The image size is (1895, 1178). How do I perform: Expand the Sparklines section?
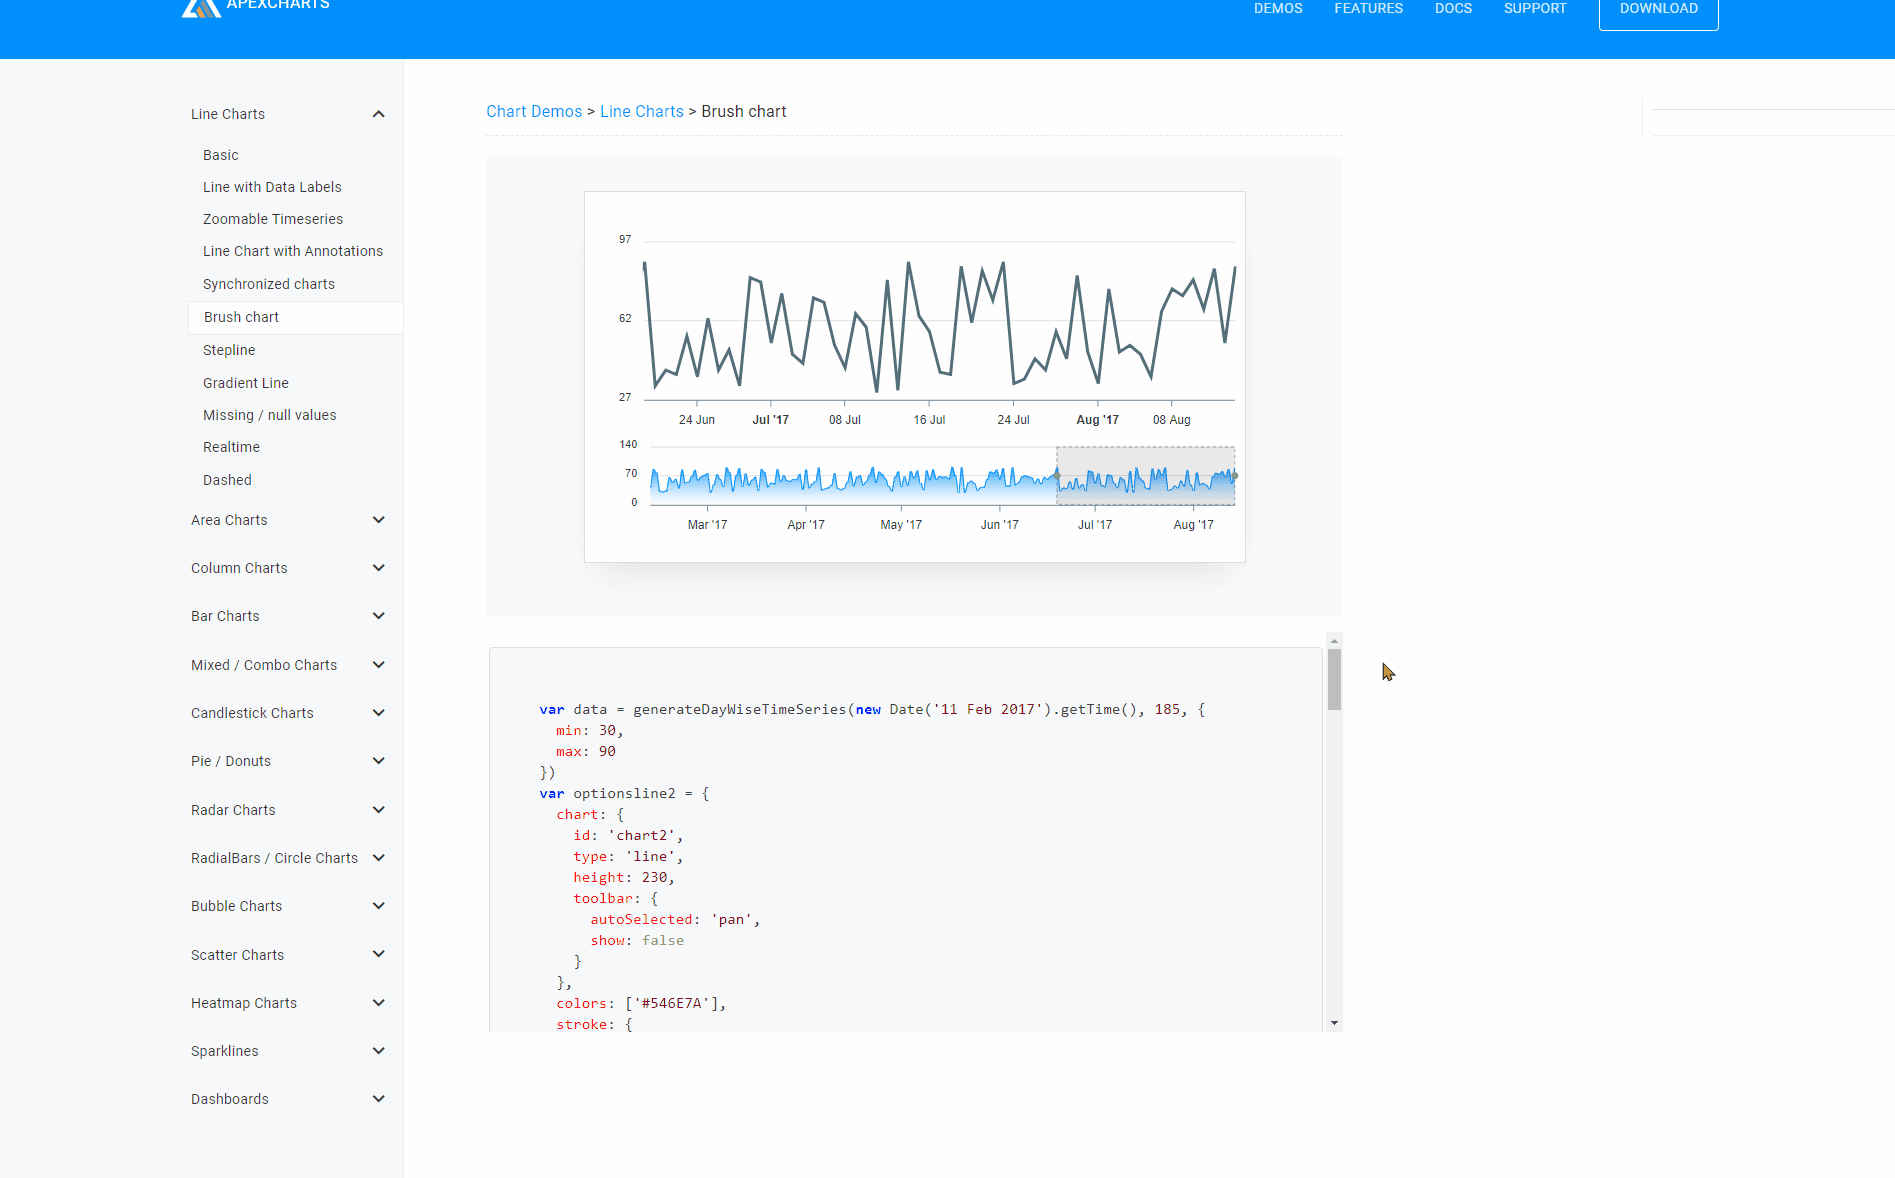(x=379, y=1051)
